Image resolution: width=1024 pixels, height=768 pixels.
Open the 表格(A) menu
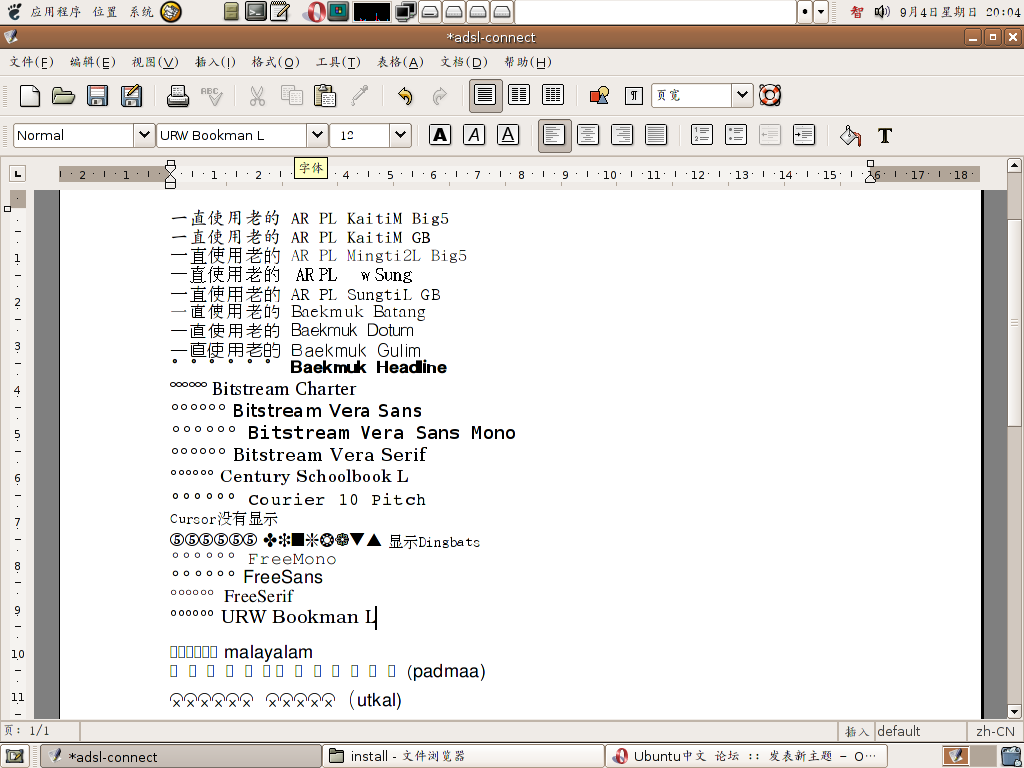tap(400, 62)
